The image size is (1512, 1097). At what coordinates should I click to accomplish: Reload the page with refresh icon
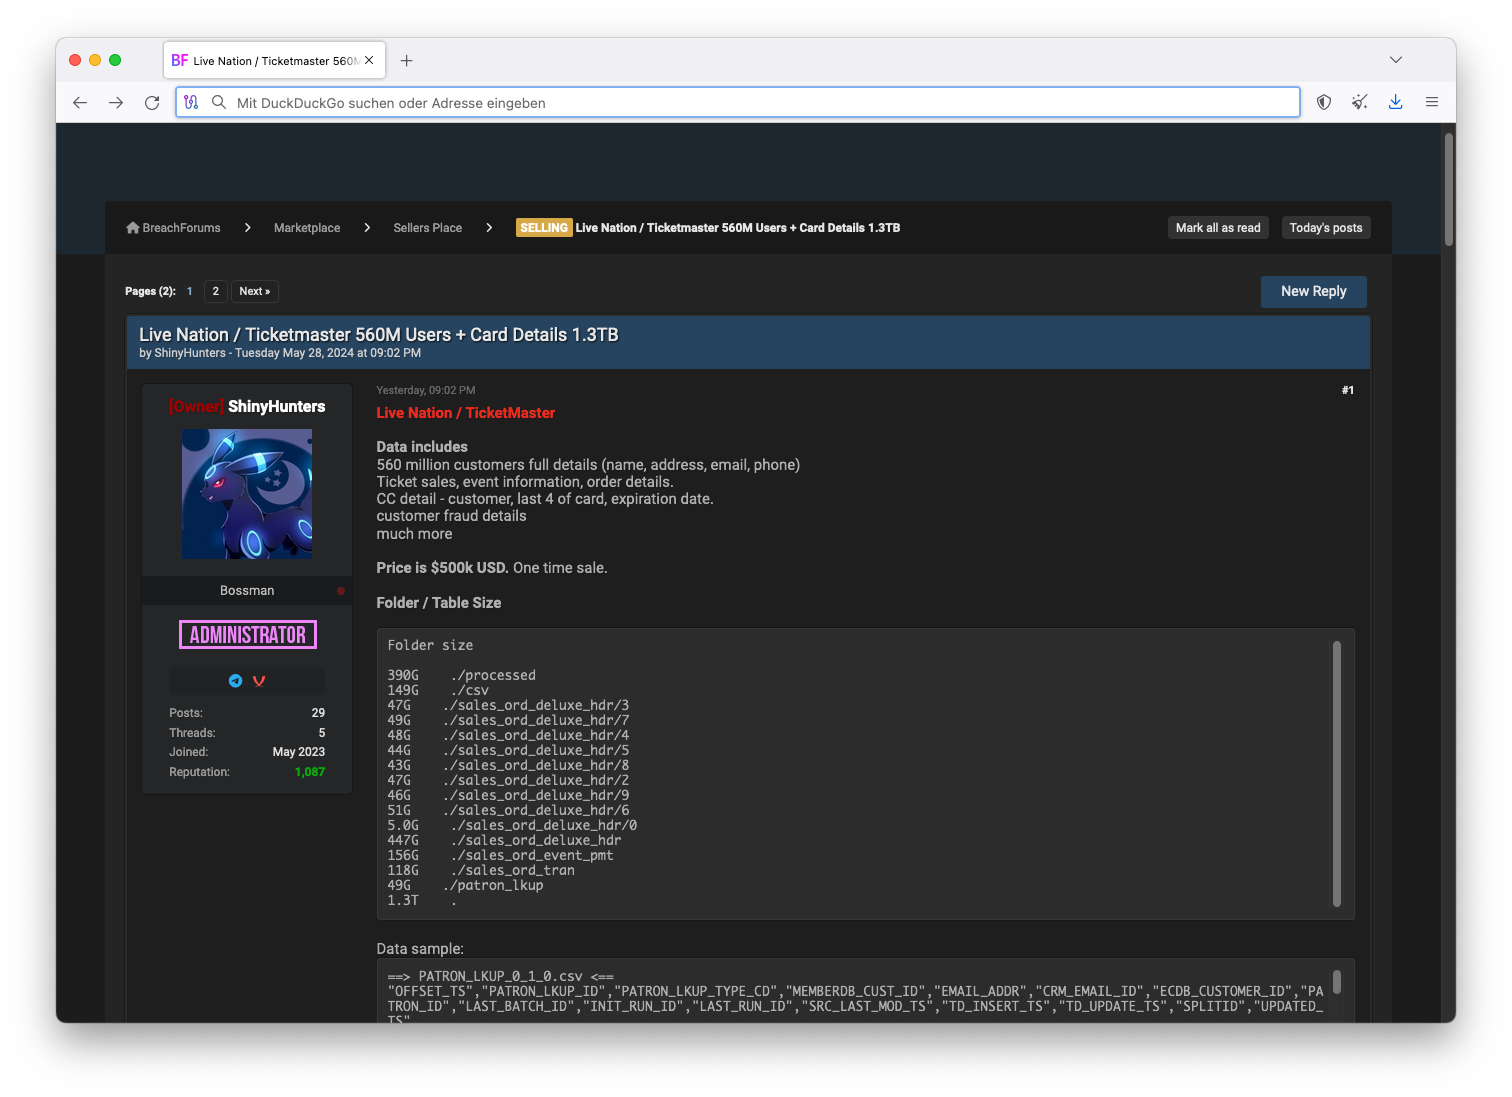point(152,103)
